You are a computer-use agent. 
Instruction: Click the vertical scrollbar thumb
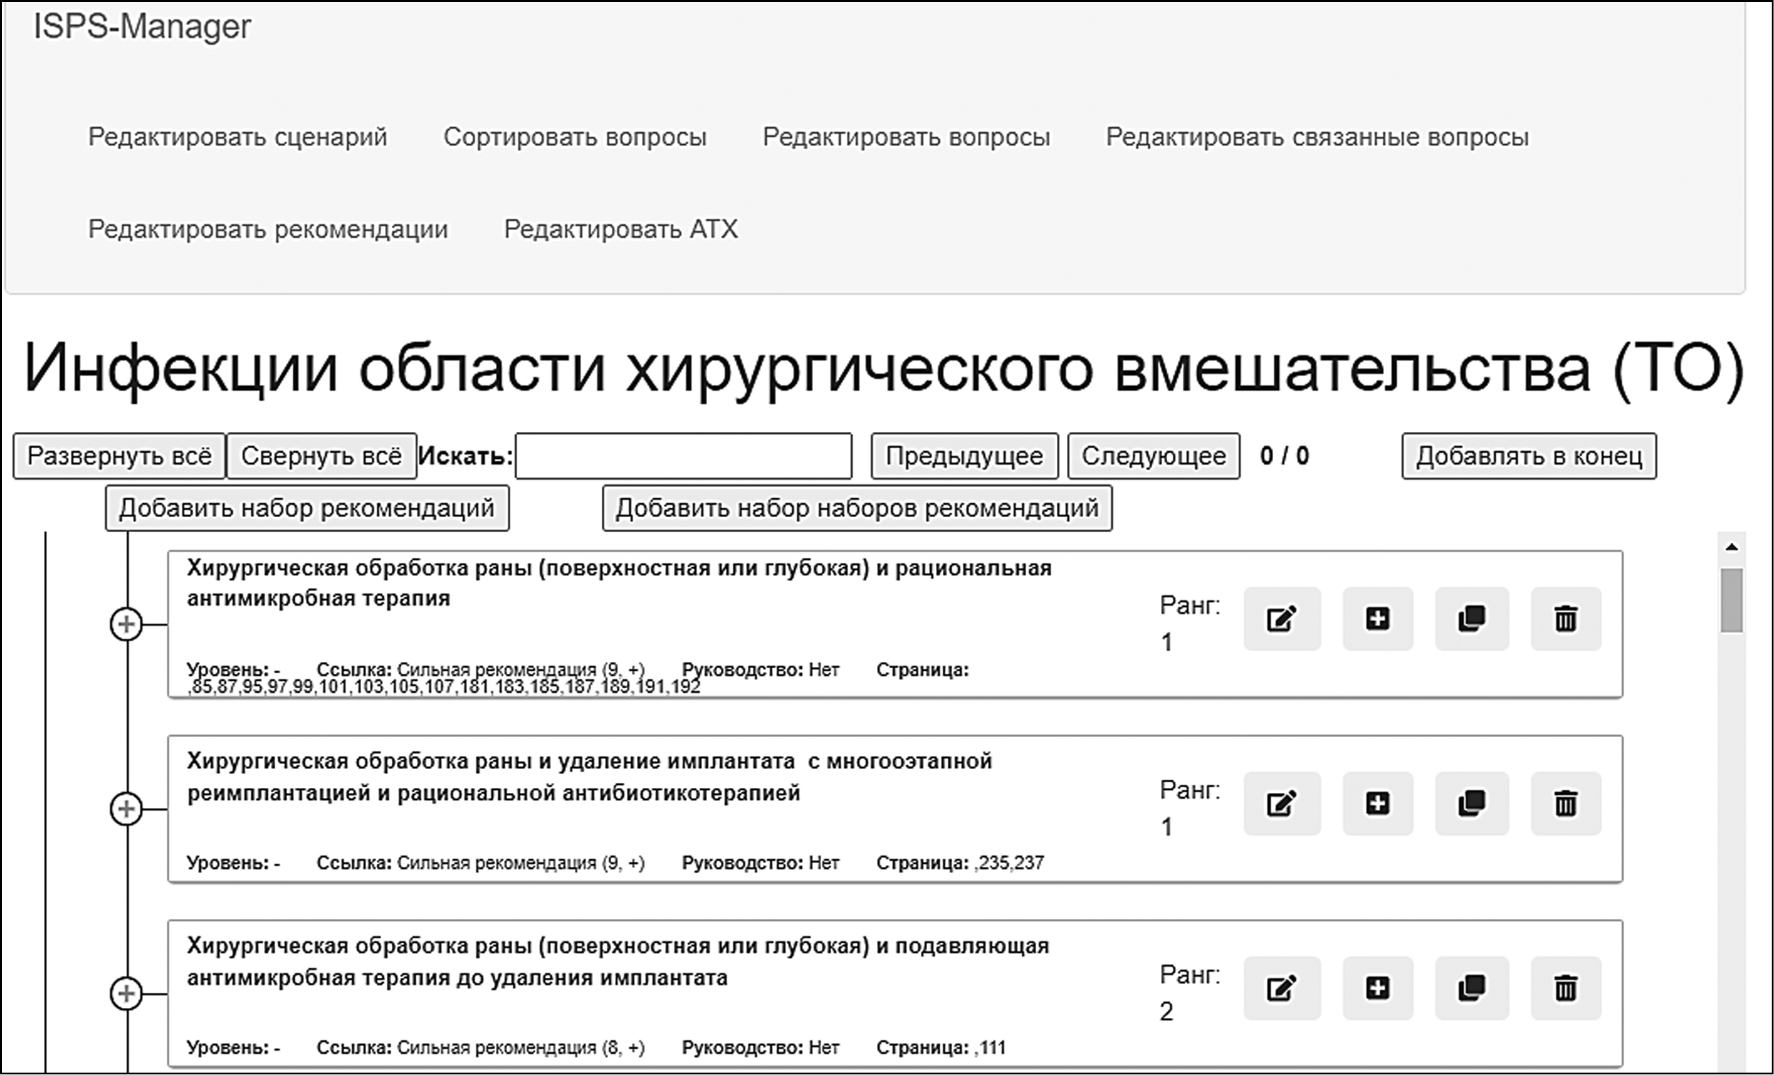click(x=1732, y=600)
